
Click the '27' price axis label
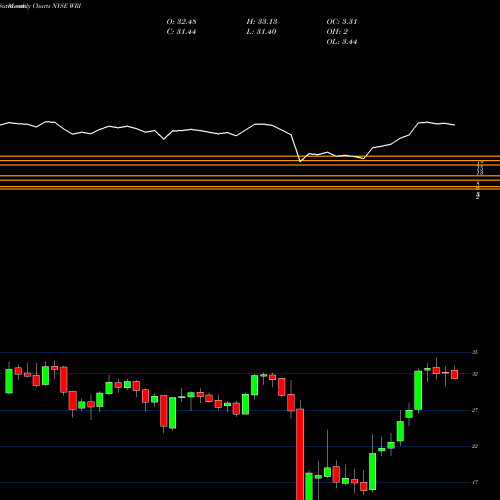coord(475,410)
